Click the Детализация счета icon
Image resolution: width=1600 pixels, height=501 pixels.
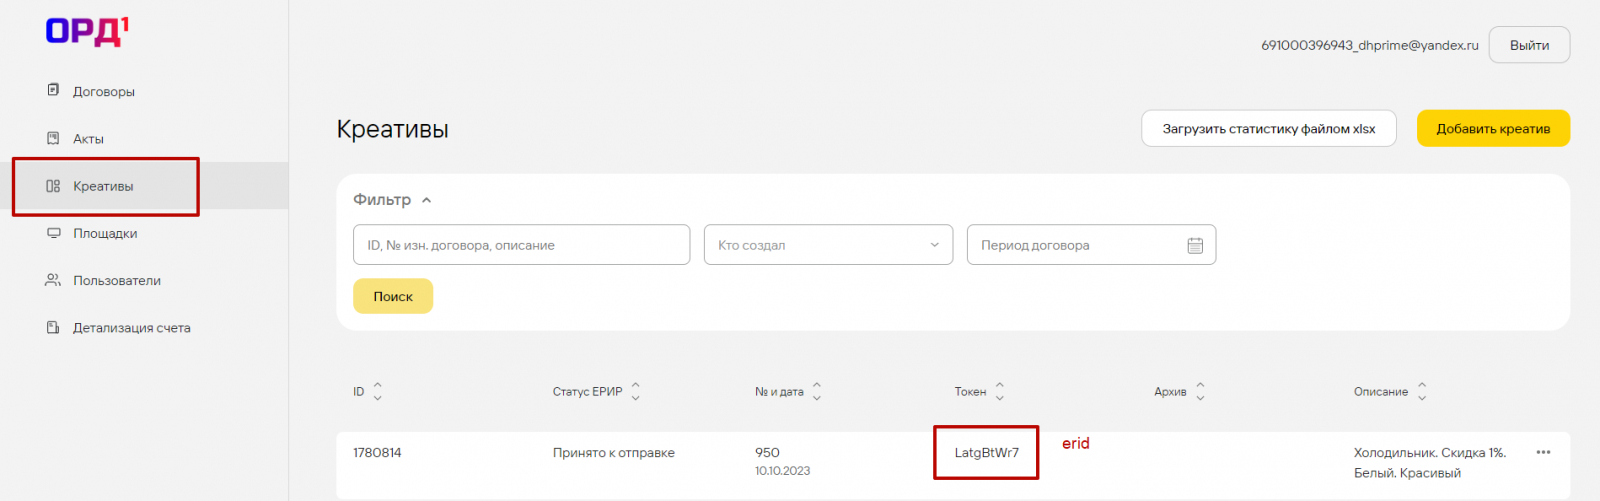pyautogui.click(x=53, y=327)
